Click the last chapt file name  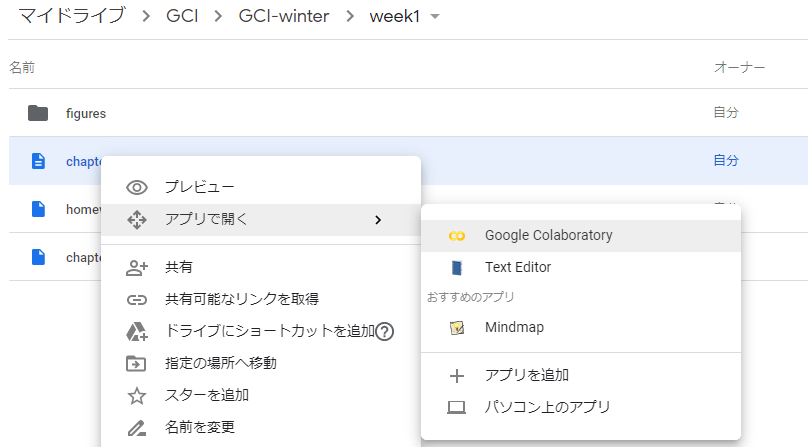pyautogui.click(x=83, y=257)
